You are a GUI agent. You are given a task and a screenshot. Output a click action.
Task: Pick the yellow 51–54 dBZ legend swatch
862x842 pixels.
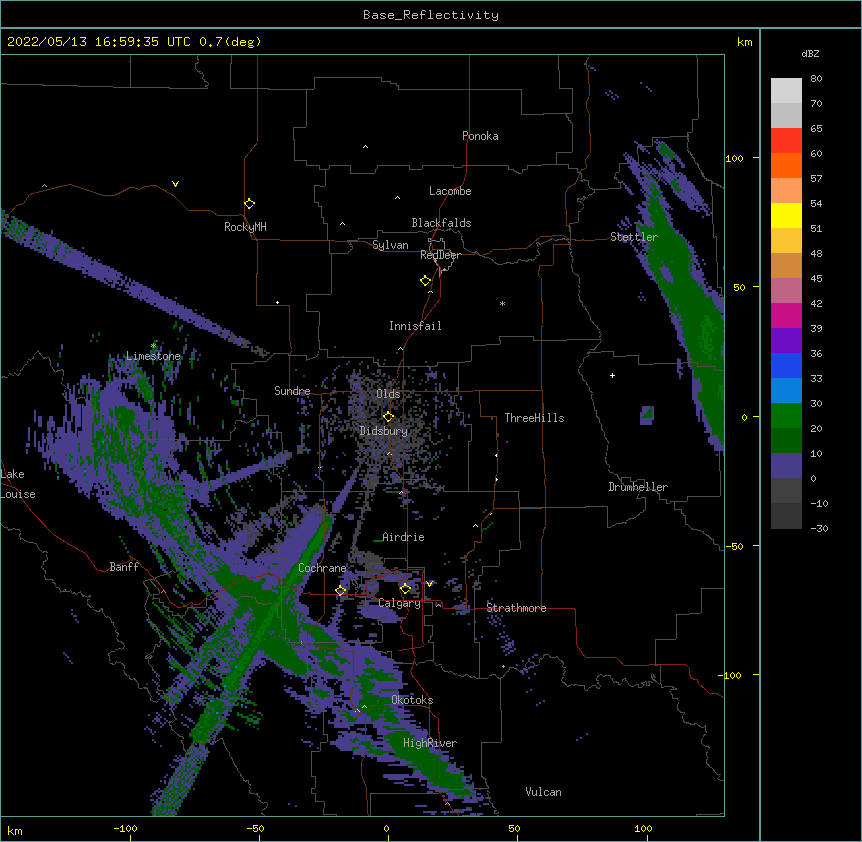(786, 215)
